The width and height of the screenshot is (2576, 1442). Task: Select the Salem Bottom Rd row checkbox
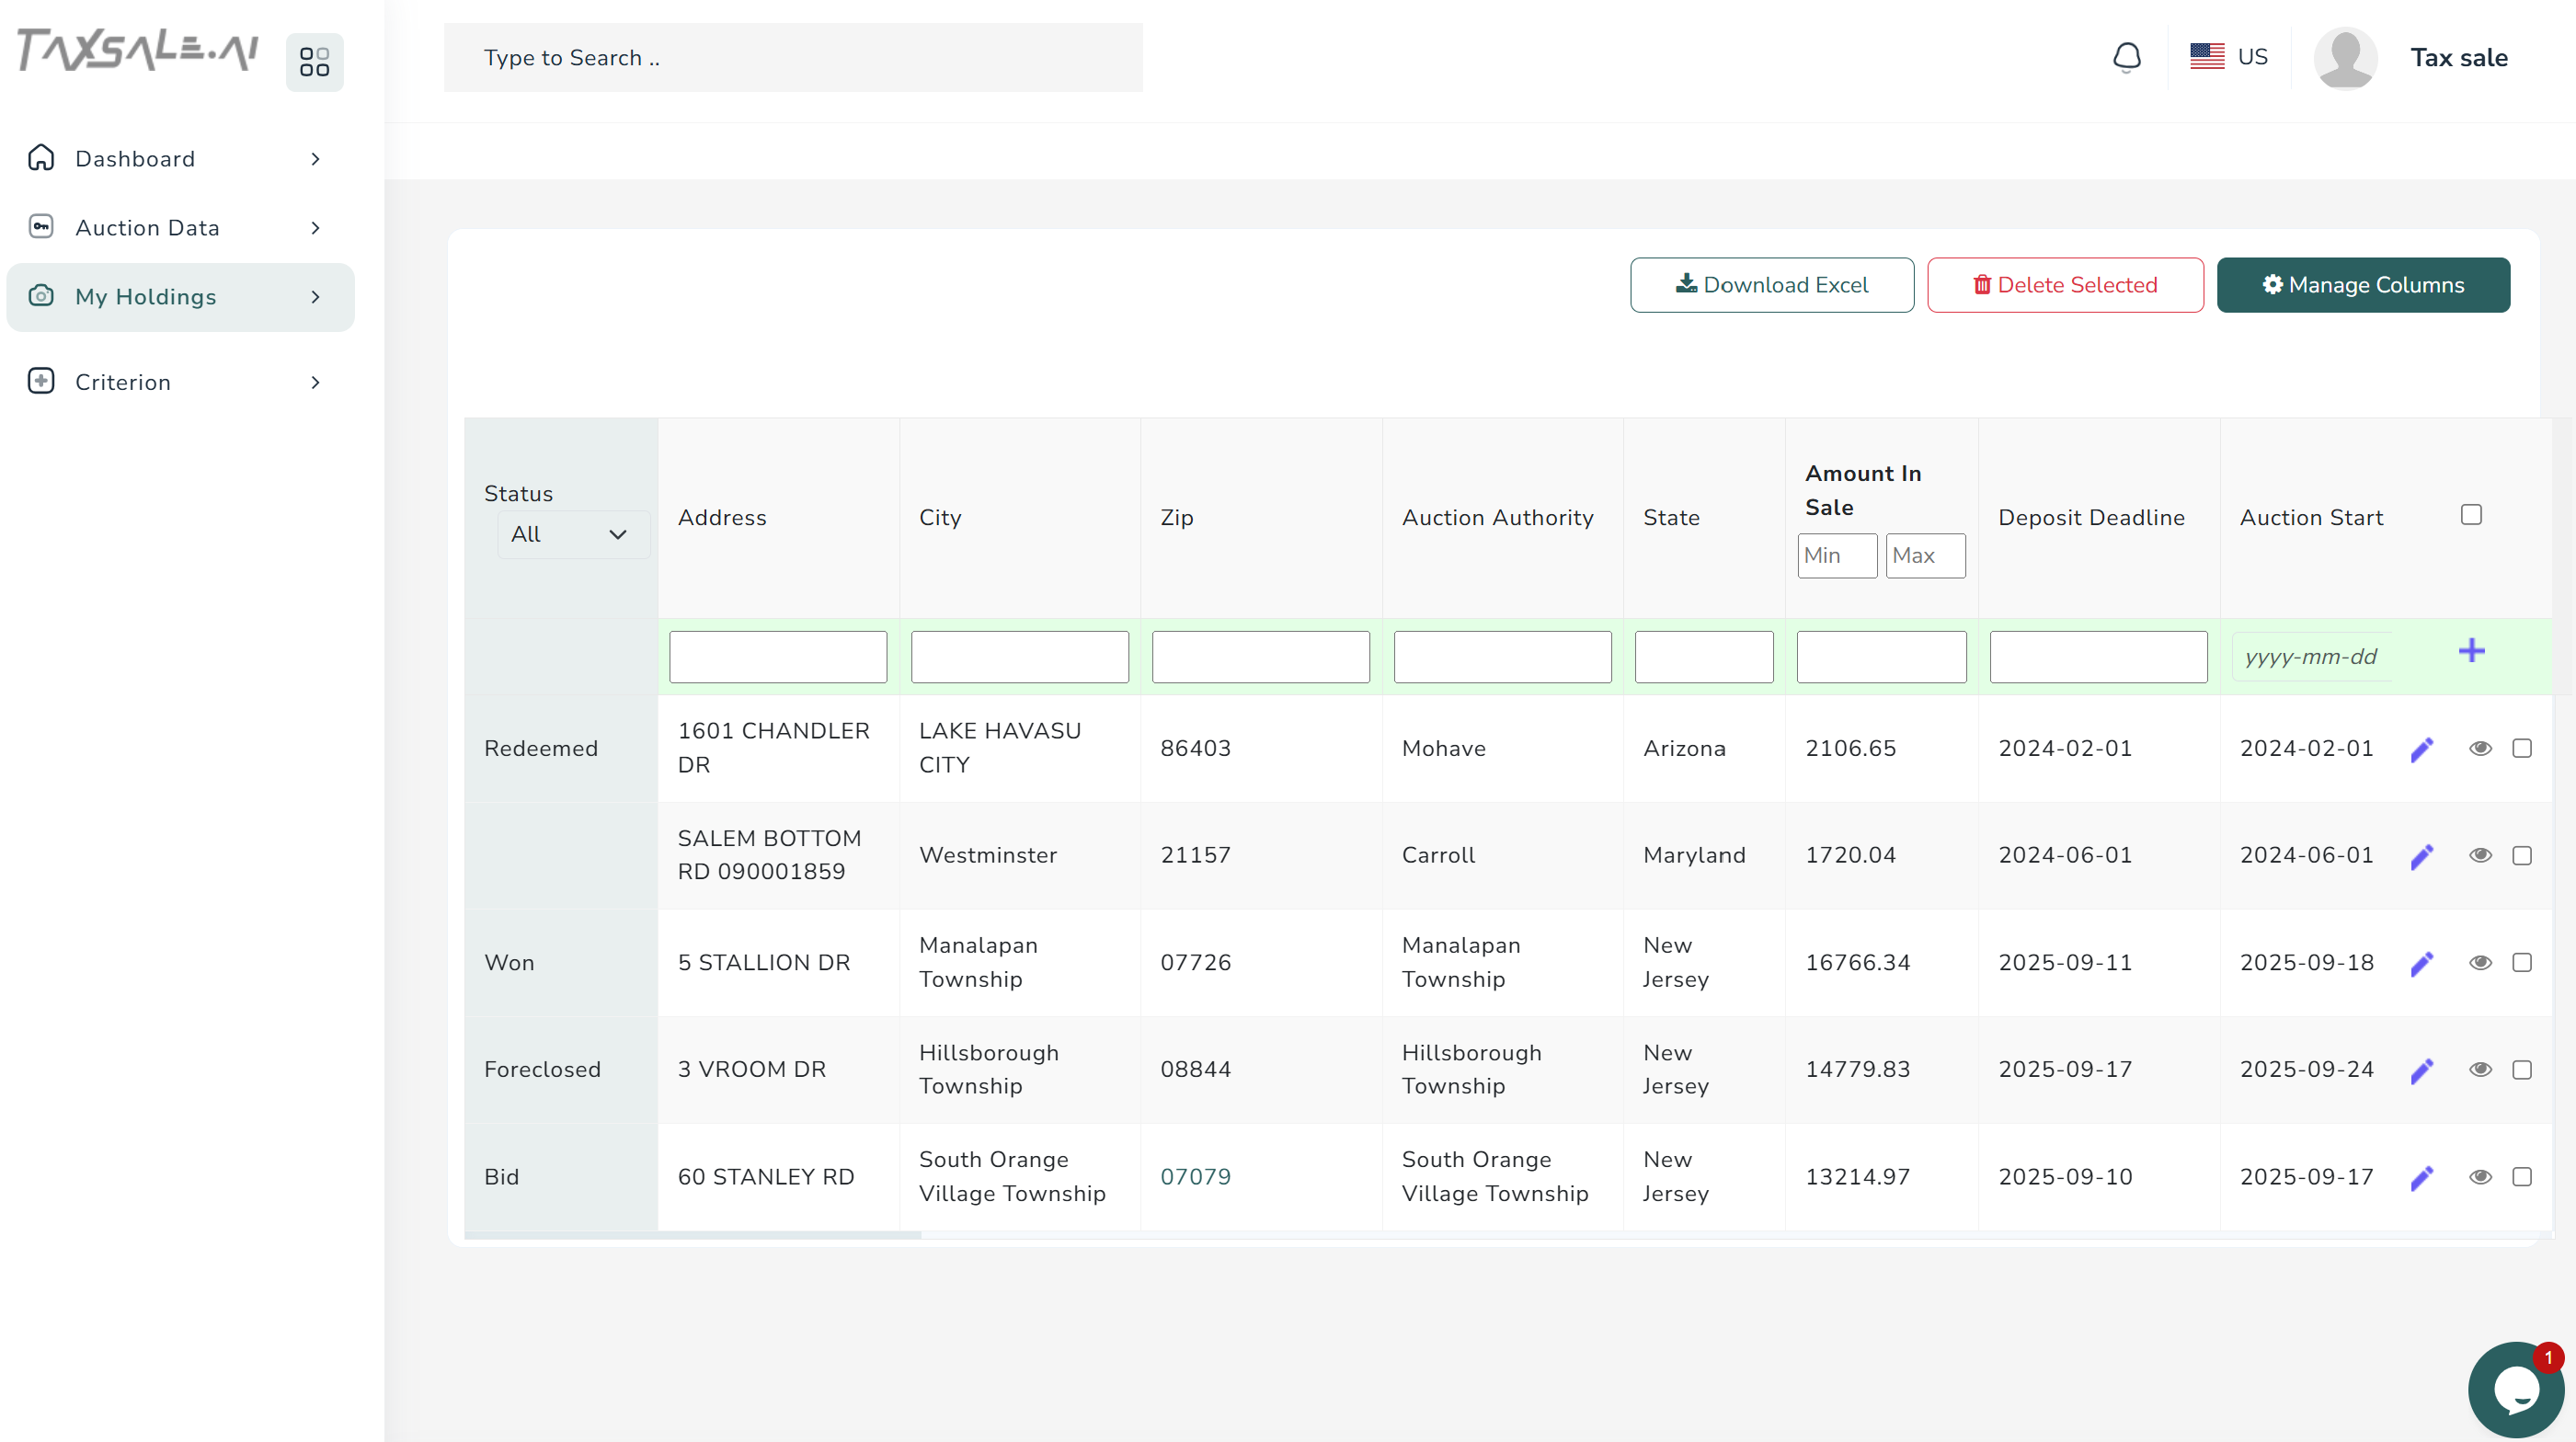tap(2522, 855)
